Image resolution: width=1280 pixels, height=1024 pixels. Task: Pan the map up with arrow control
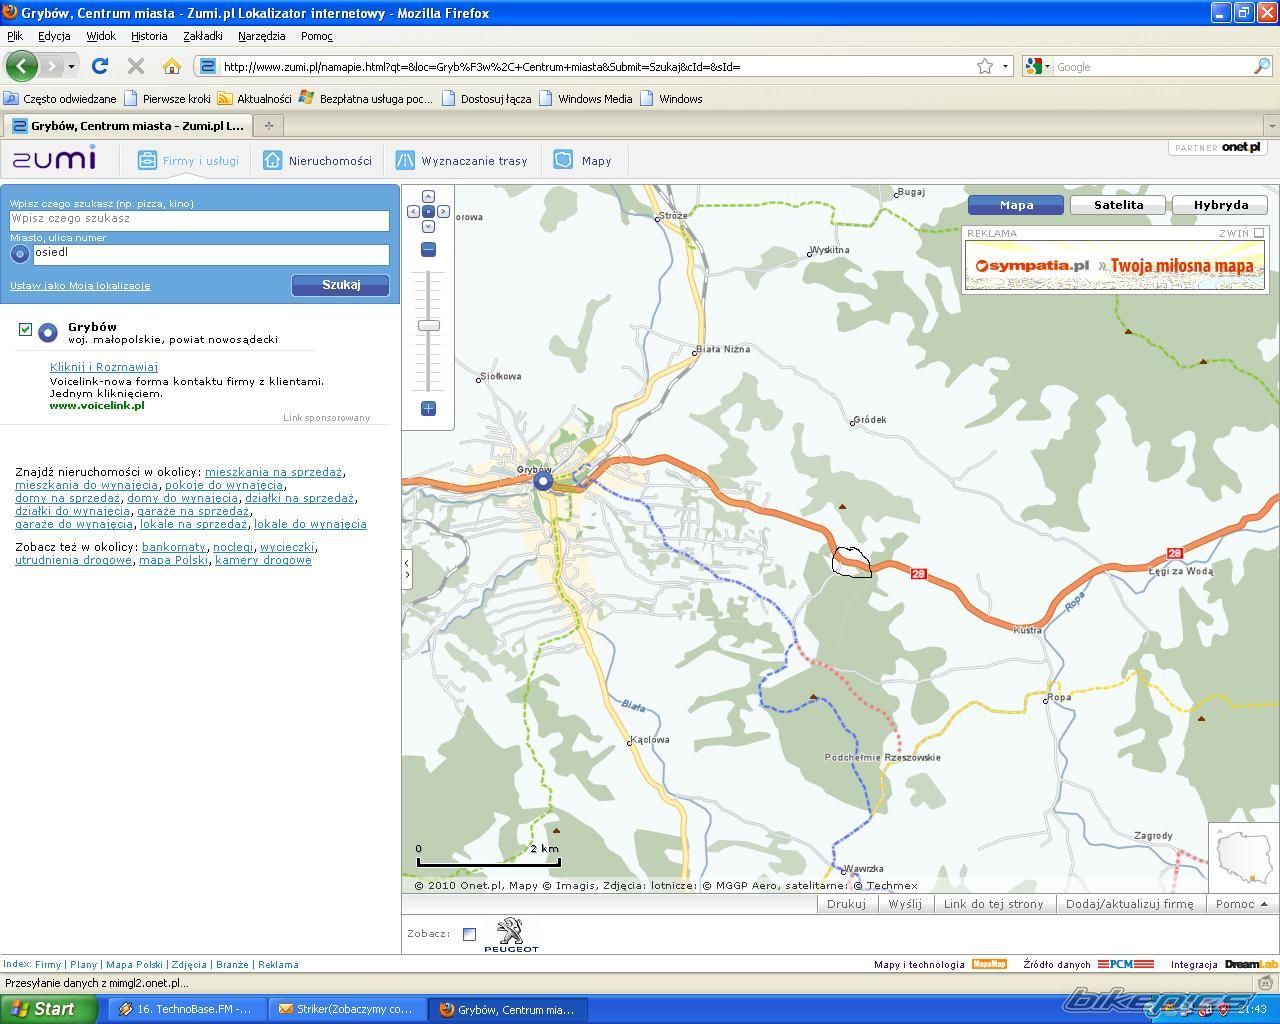click(x=428, y=197)
